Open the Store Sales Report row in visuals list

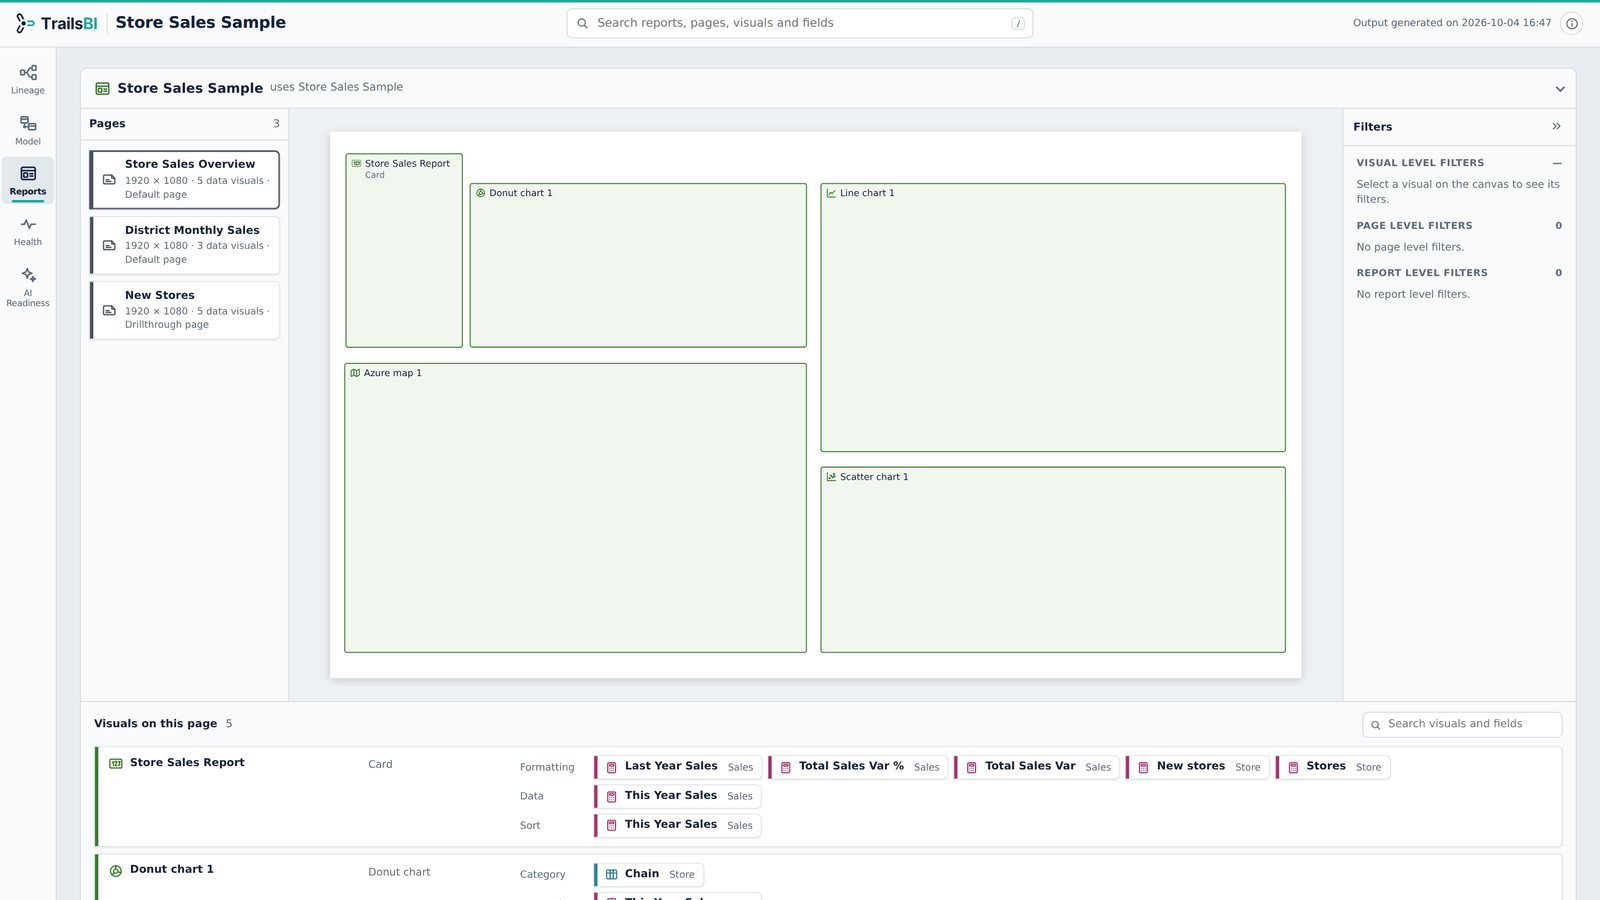pyautogui.click(x=828, y=796)
